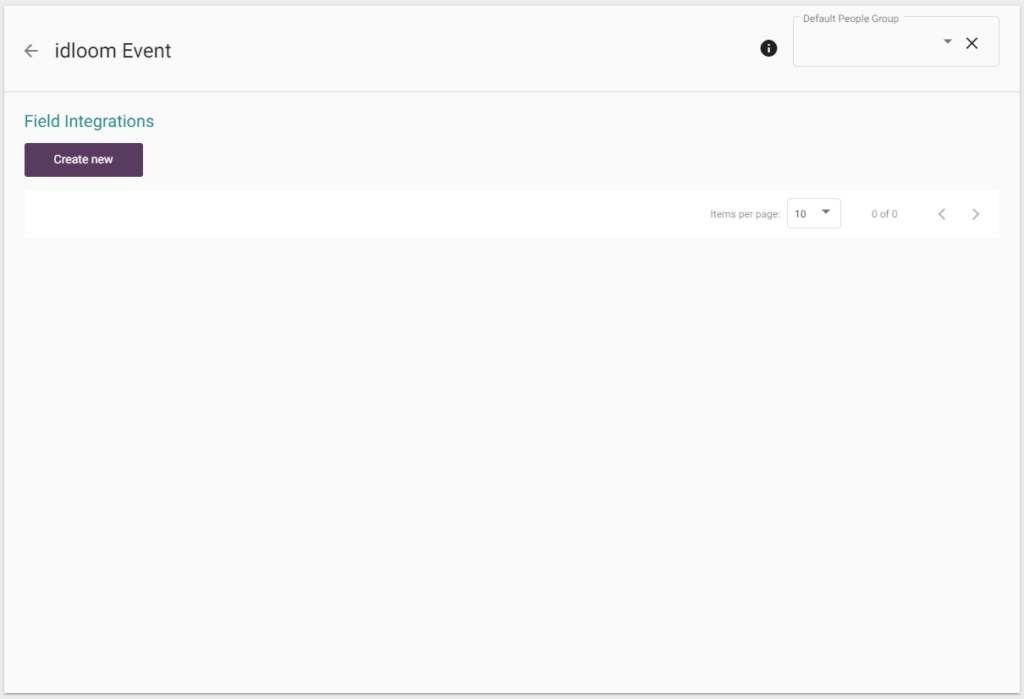Click the 0 of 0 range label
This screenshot has width=1024, height=699.
point(884,214)
